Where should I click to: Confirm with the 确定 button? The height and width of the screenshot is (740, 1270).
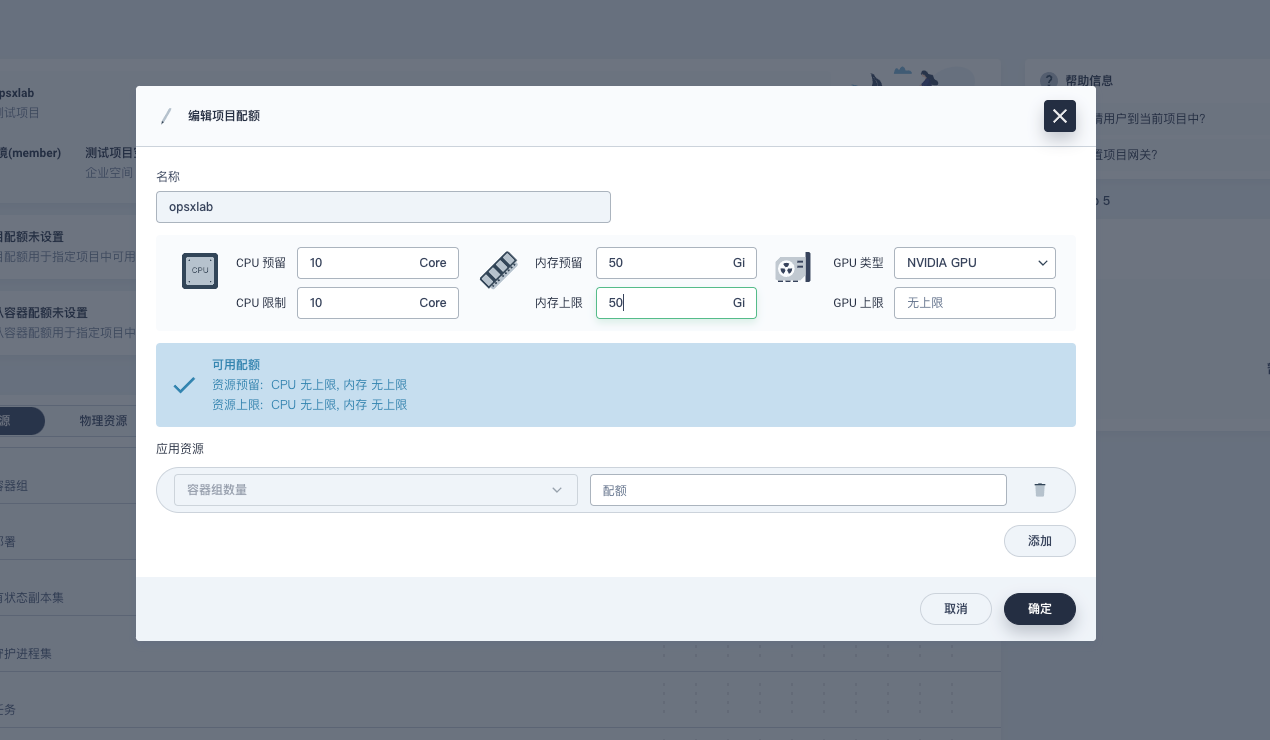[1039, 609]
